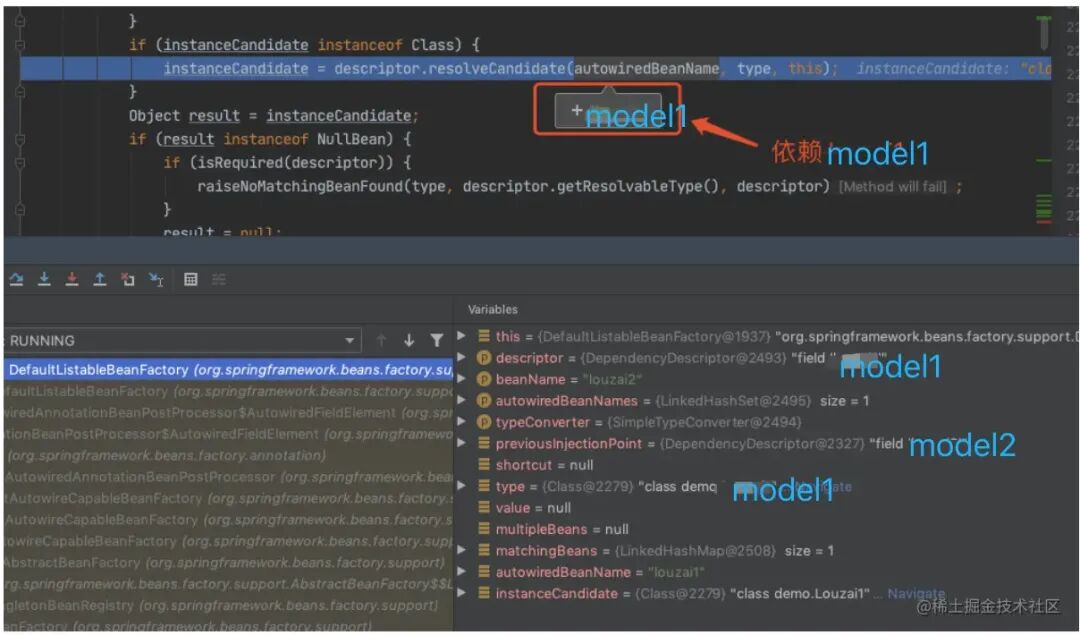Image resolution: width=1080 pixels, height=635 pixels.
Task: Click the '[Method will fail]' inline hint
Action: (x=893, y=187)
